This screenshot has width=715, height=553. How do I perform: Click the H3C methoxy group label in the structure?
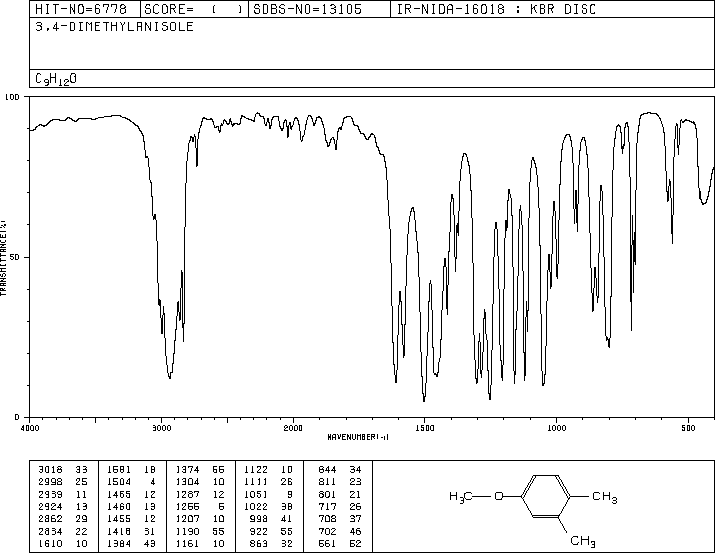click(461, 497)
